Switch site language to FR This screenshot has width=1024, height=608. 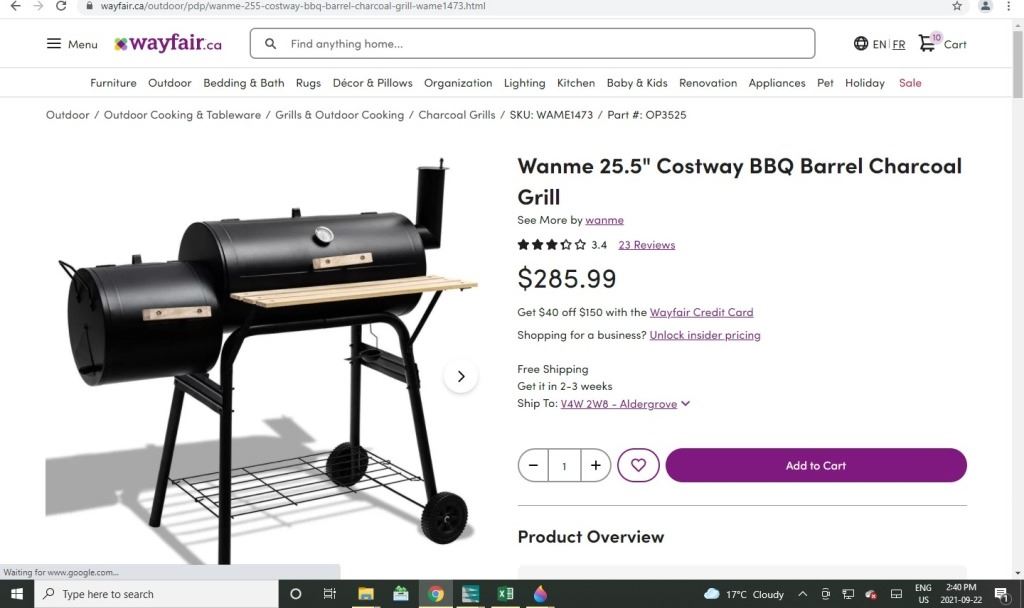coord(899,44)
